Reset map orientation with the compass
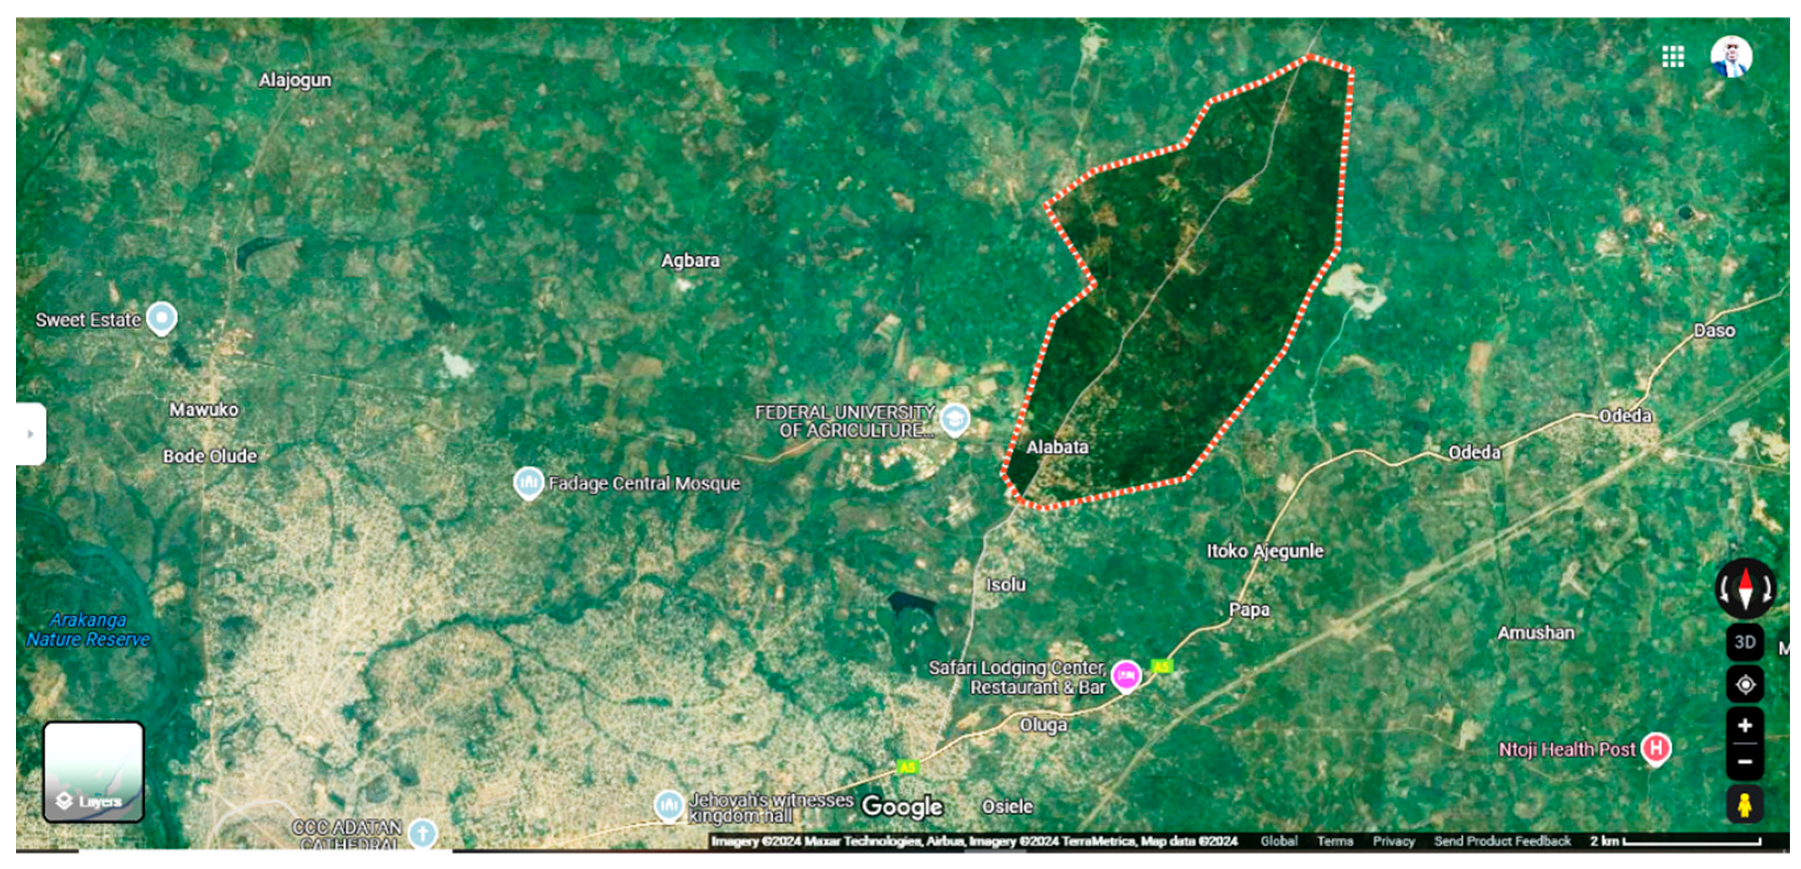Image resolution: width=1801 pixels, height=869 pixels. click(x=1745, y=588)
